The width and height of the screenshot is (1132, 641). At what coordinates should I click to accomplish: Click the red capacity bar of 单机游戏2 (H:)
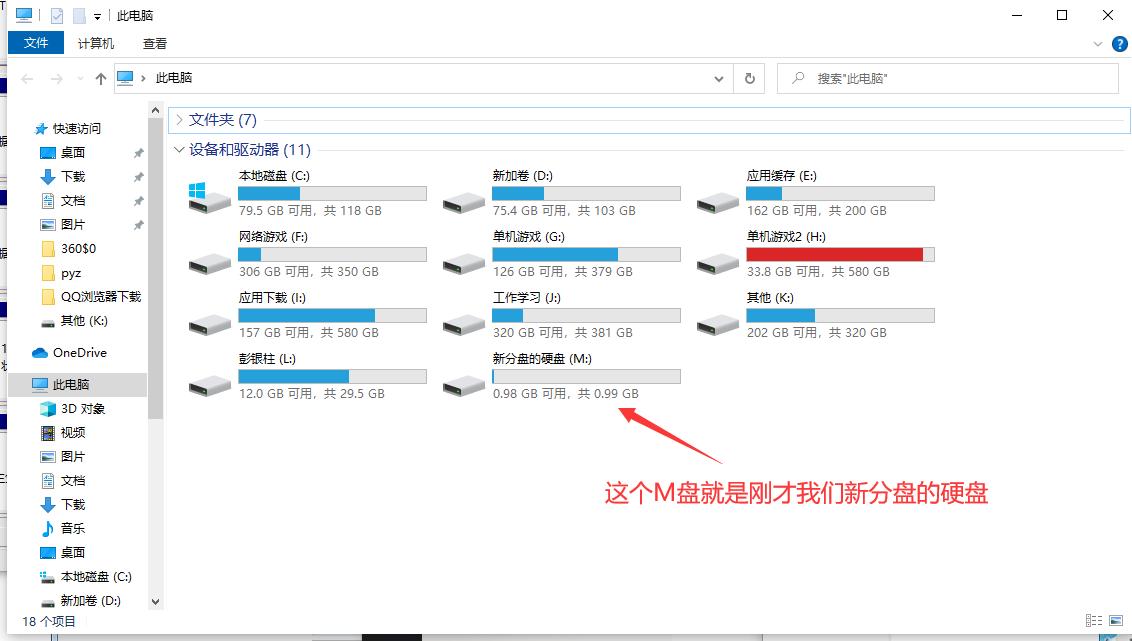(x=834, y=253)
